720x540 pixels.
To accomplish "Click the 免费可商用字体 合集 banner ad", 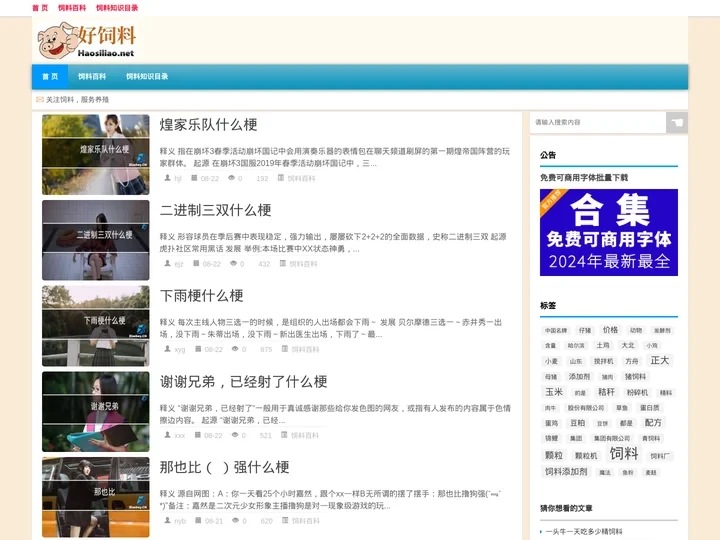I will (x=609, y=232).
